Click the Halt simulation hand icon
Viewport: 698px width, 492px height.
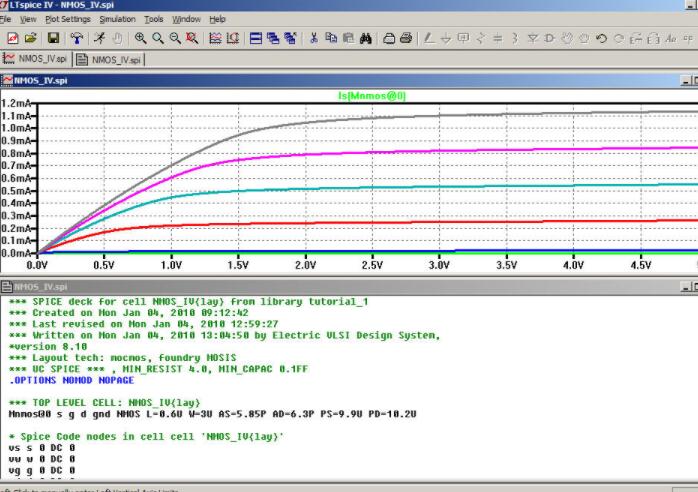click(117, 38)
